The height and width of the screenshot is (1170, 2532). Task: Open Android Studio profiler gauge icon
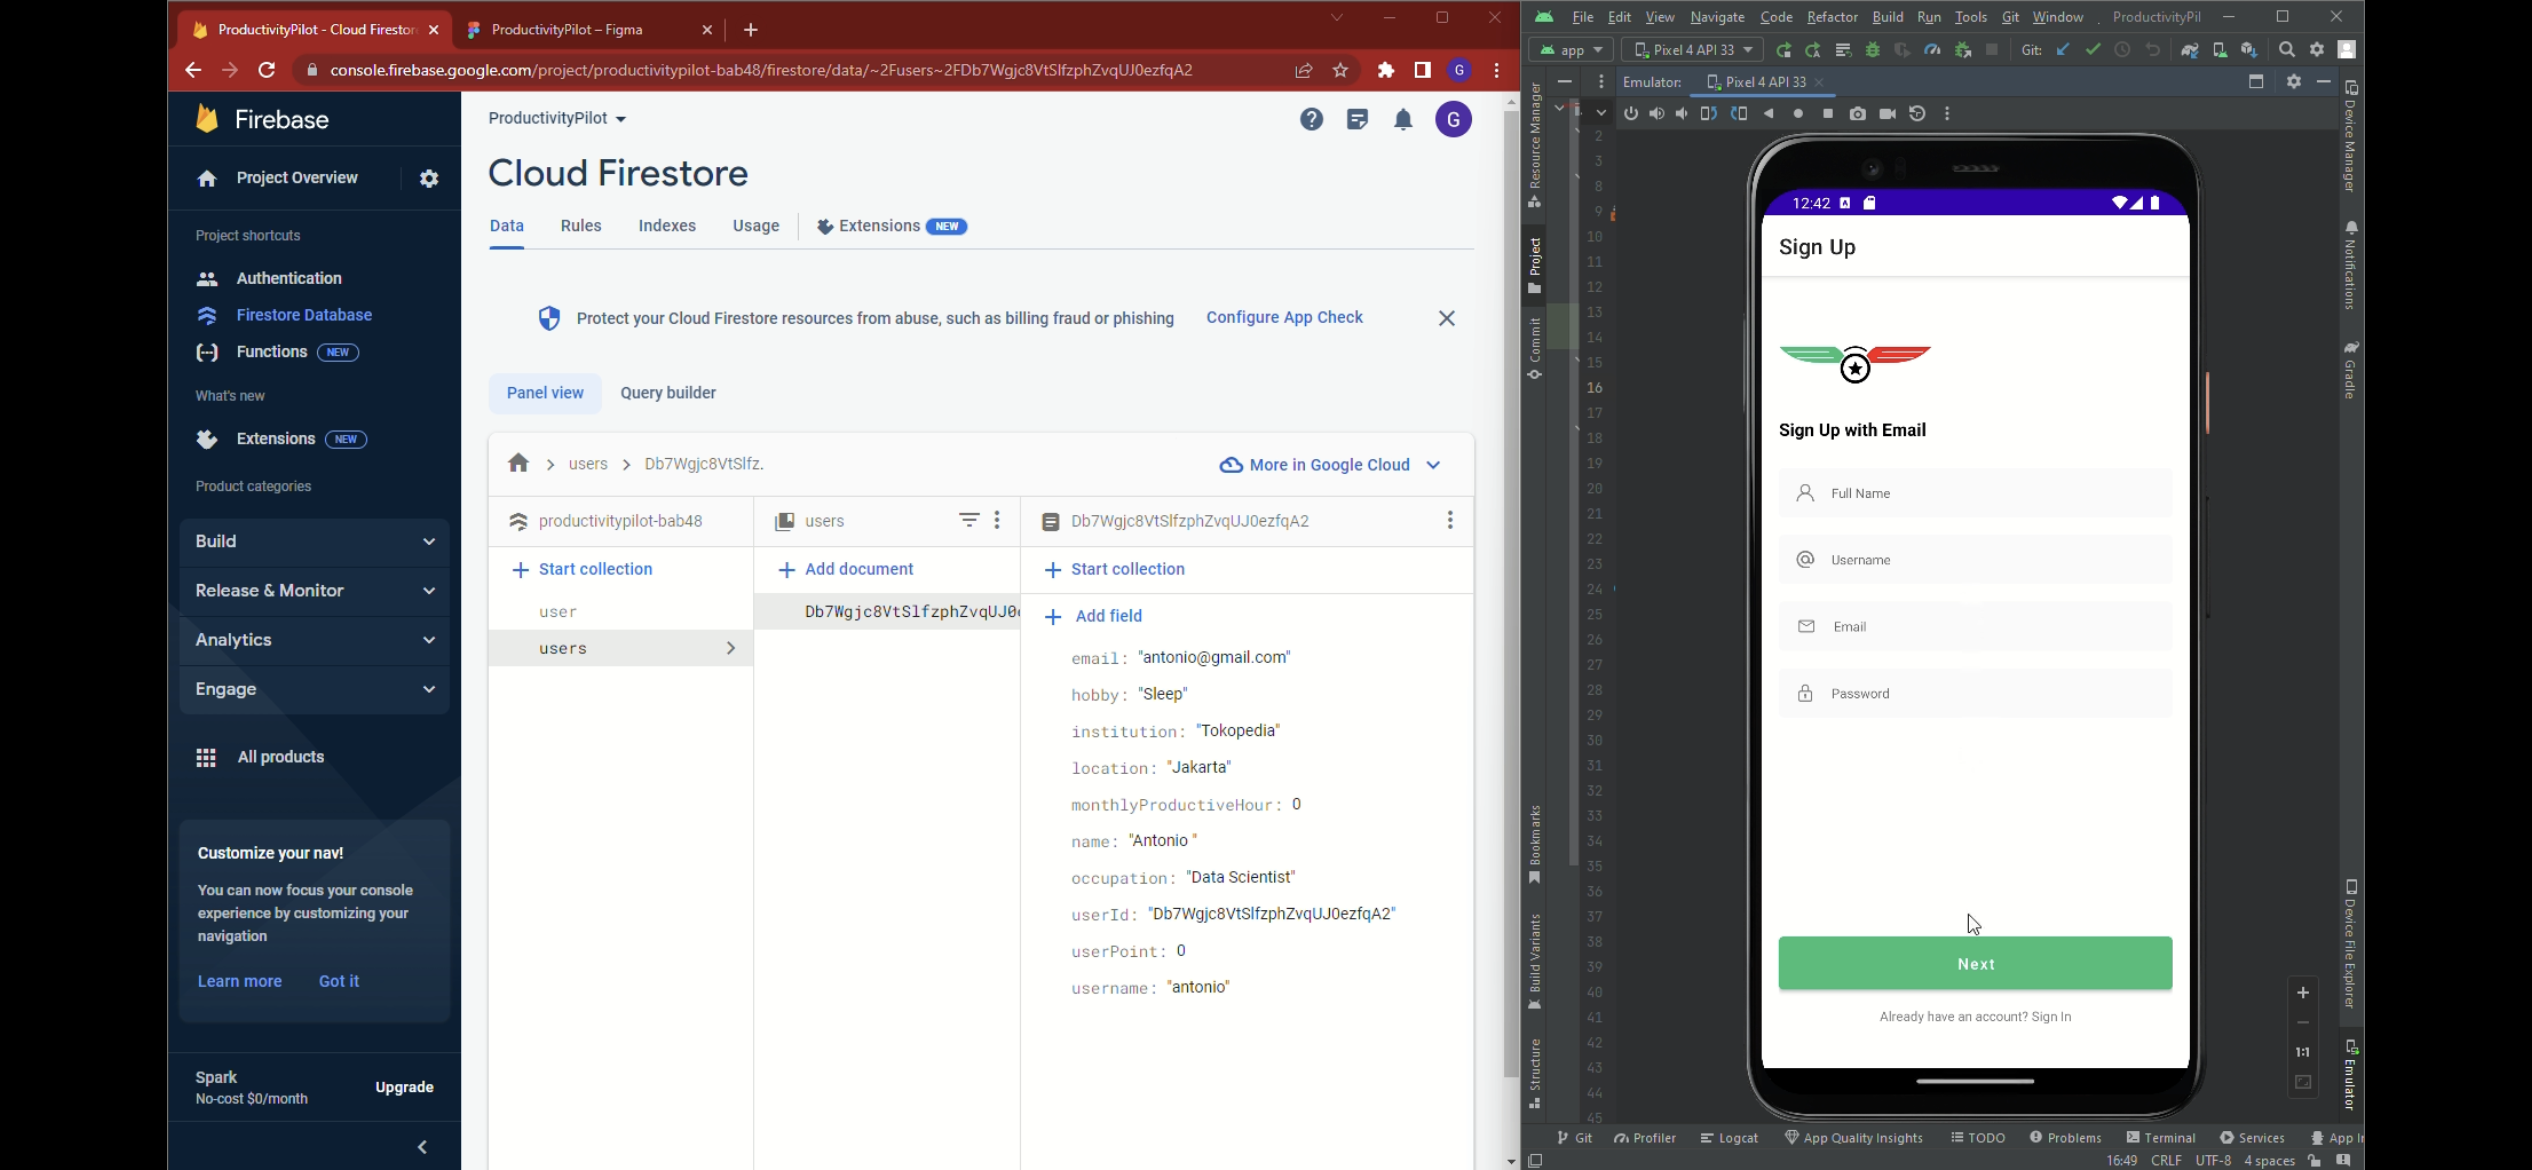coord(1932,50)
